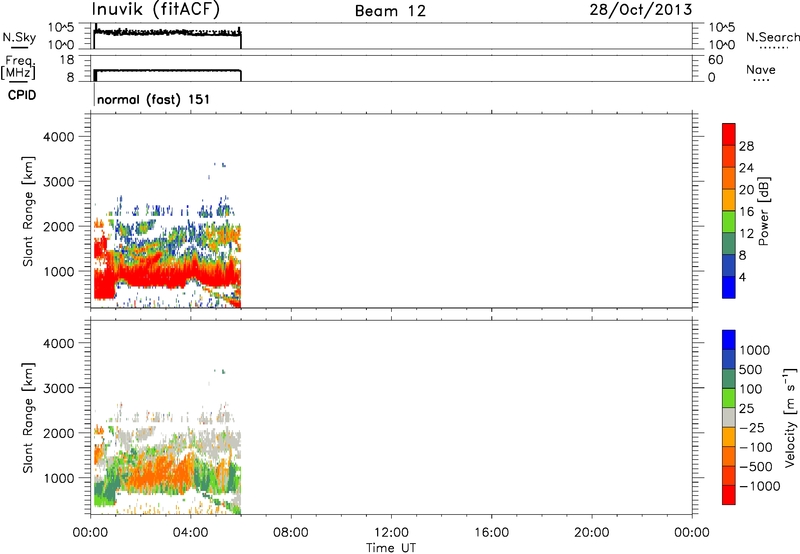Click the '16:00' time tick label
The height and width of the screenshot is (554, 800).
pos(491,533)
